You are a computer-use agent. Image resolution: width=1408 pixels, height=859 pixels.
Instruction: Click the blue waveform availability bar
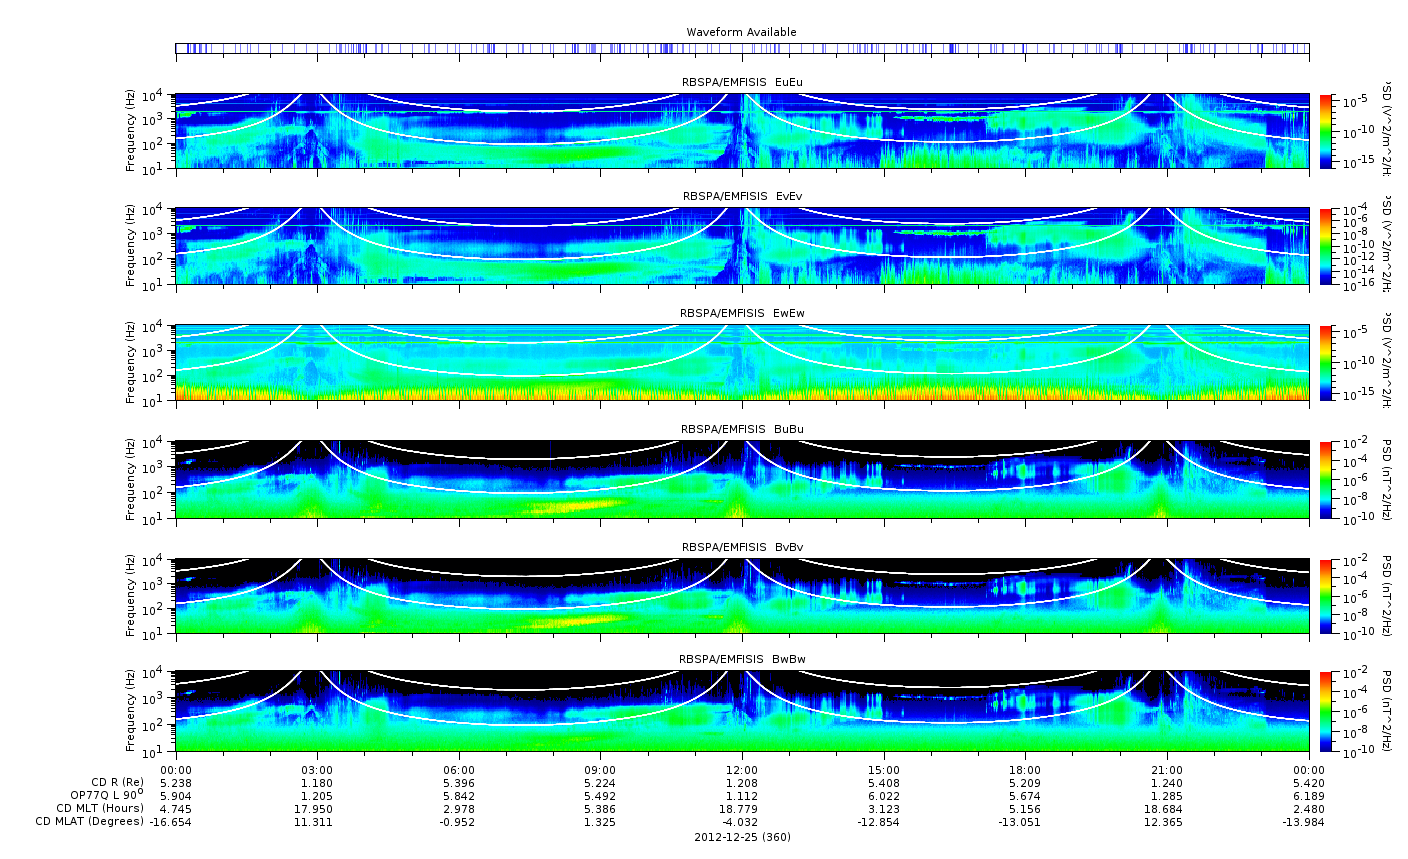point(741,48)
